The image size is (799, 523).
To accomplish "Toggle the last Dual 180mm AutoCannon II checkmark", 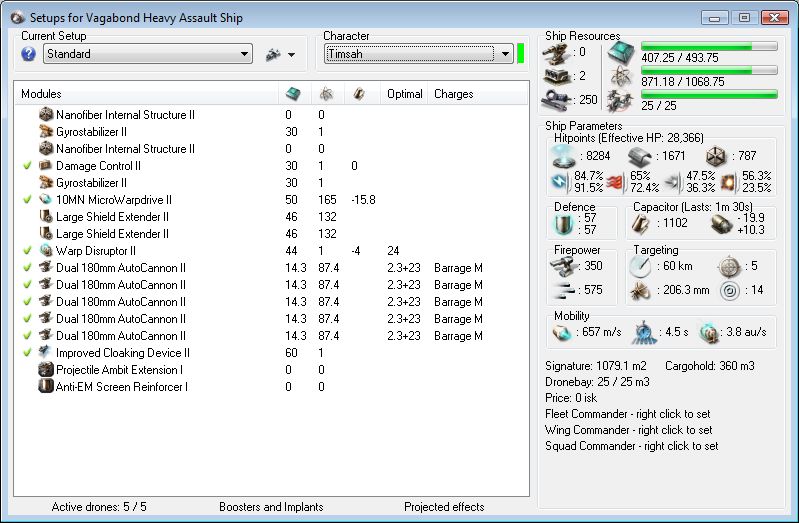I will coord(28,336).
